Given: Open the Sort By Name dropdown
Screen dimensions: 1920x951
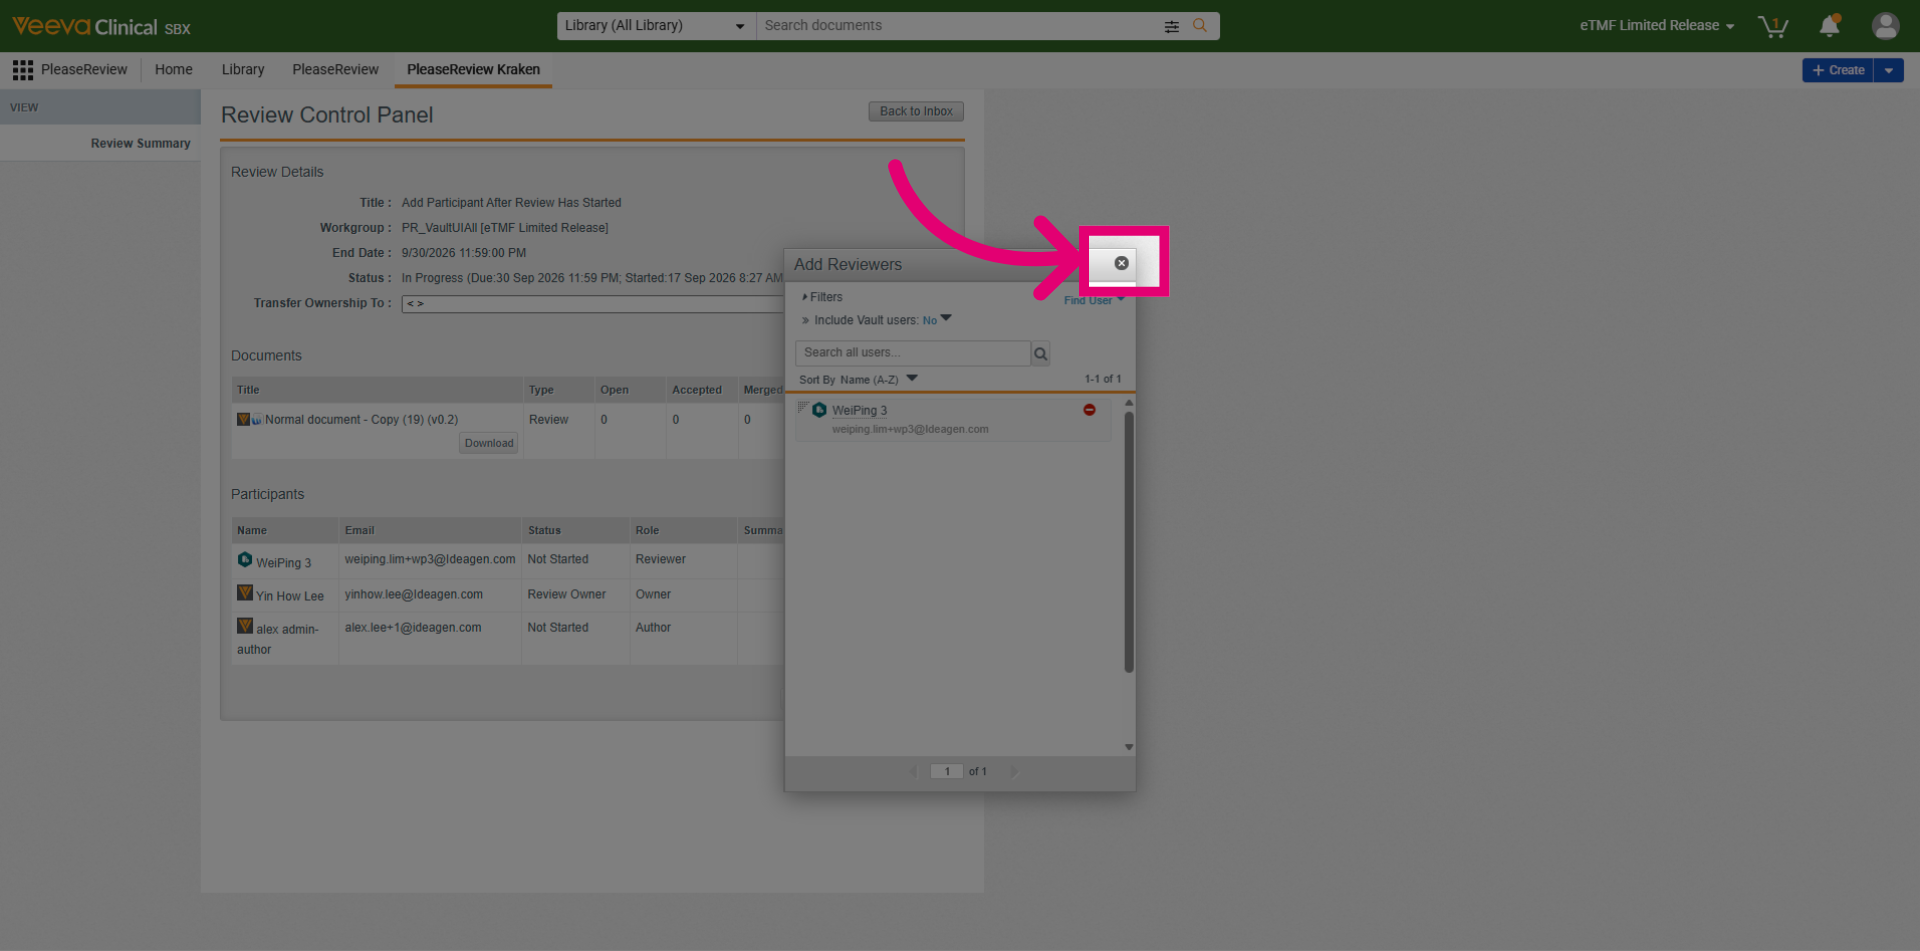Looking at the screenshot, I should pyautogui.click(x=858, y=380).
